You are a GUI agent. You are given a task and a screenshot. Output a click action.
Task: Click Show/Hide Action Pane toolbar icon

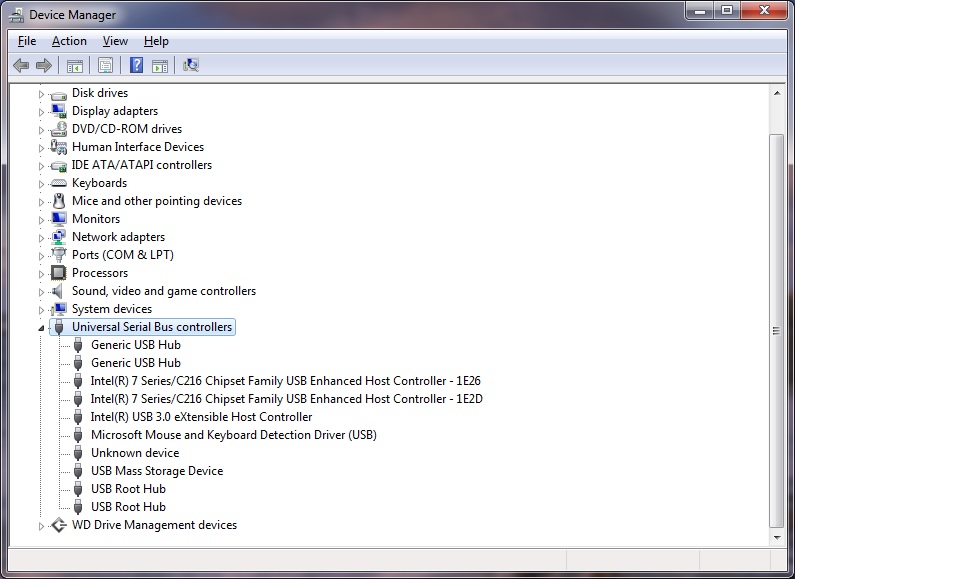tap(159, 65)
